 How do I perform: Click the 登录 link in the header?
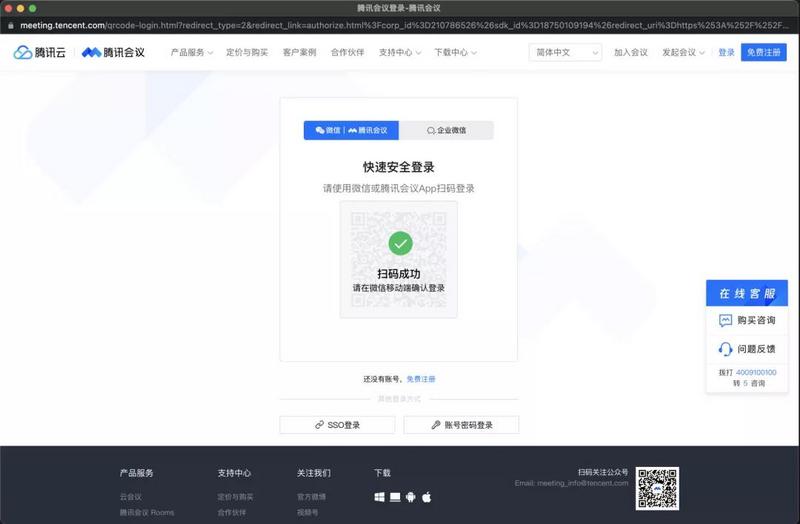[x=727, y=52]
